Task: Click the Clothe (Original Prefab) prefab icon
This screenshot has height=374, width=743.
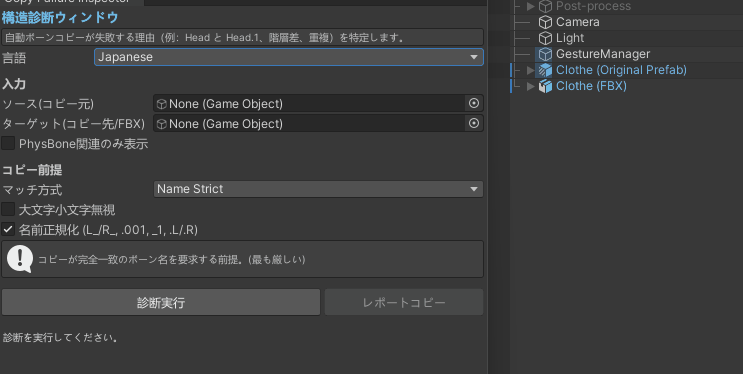Action: [545, 70]
